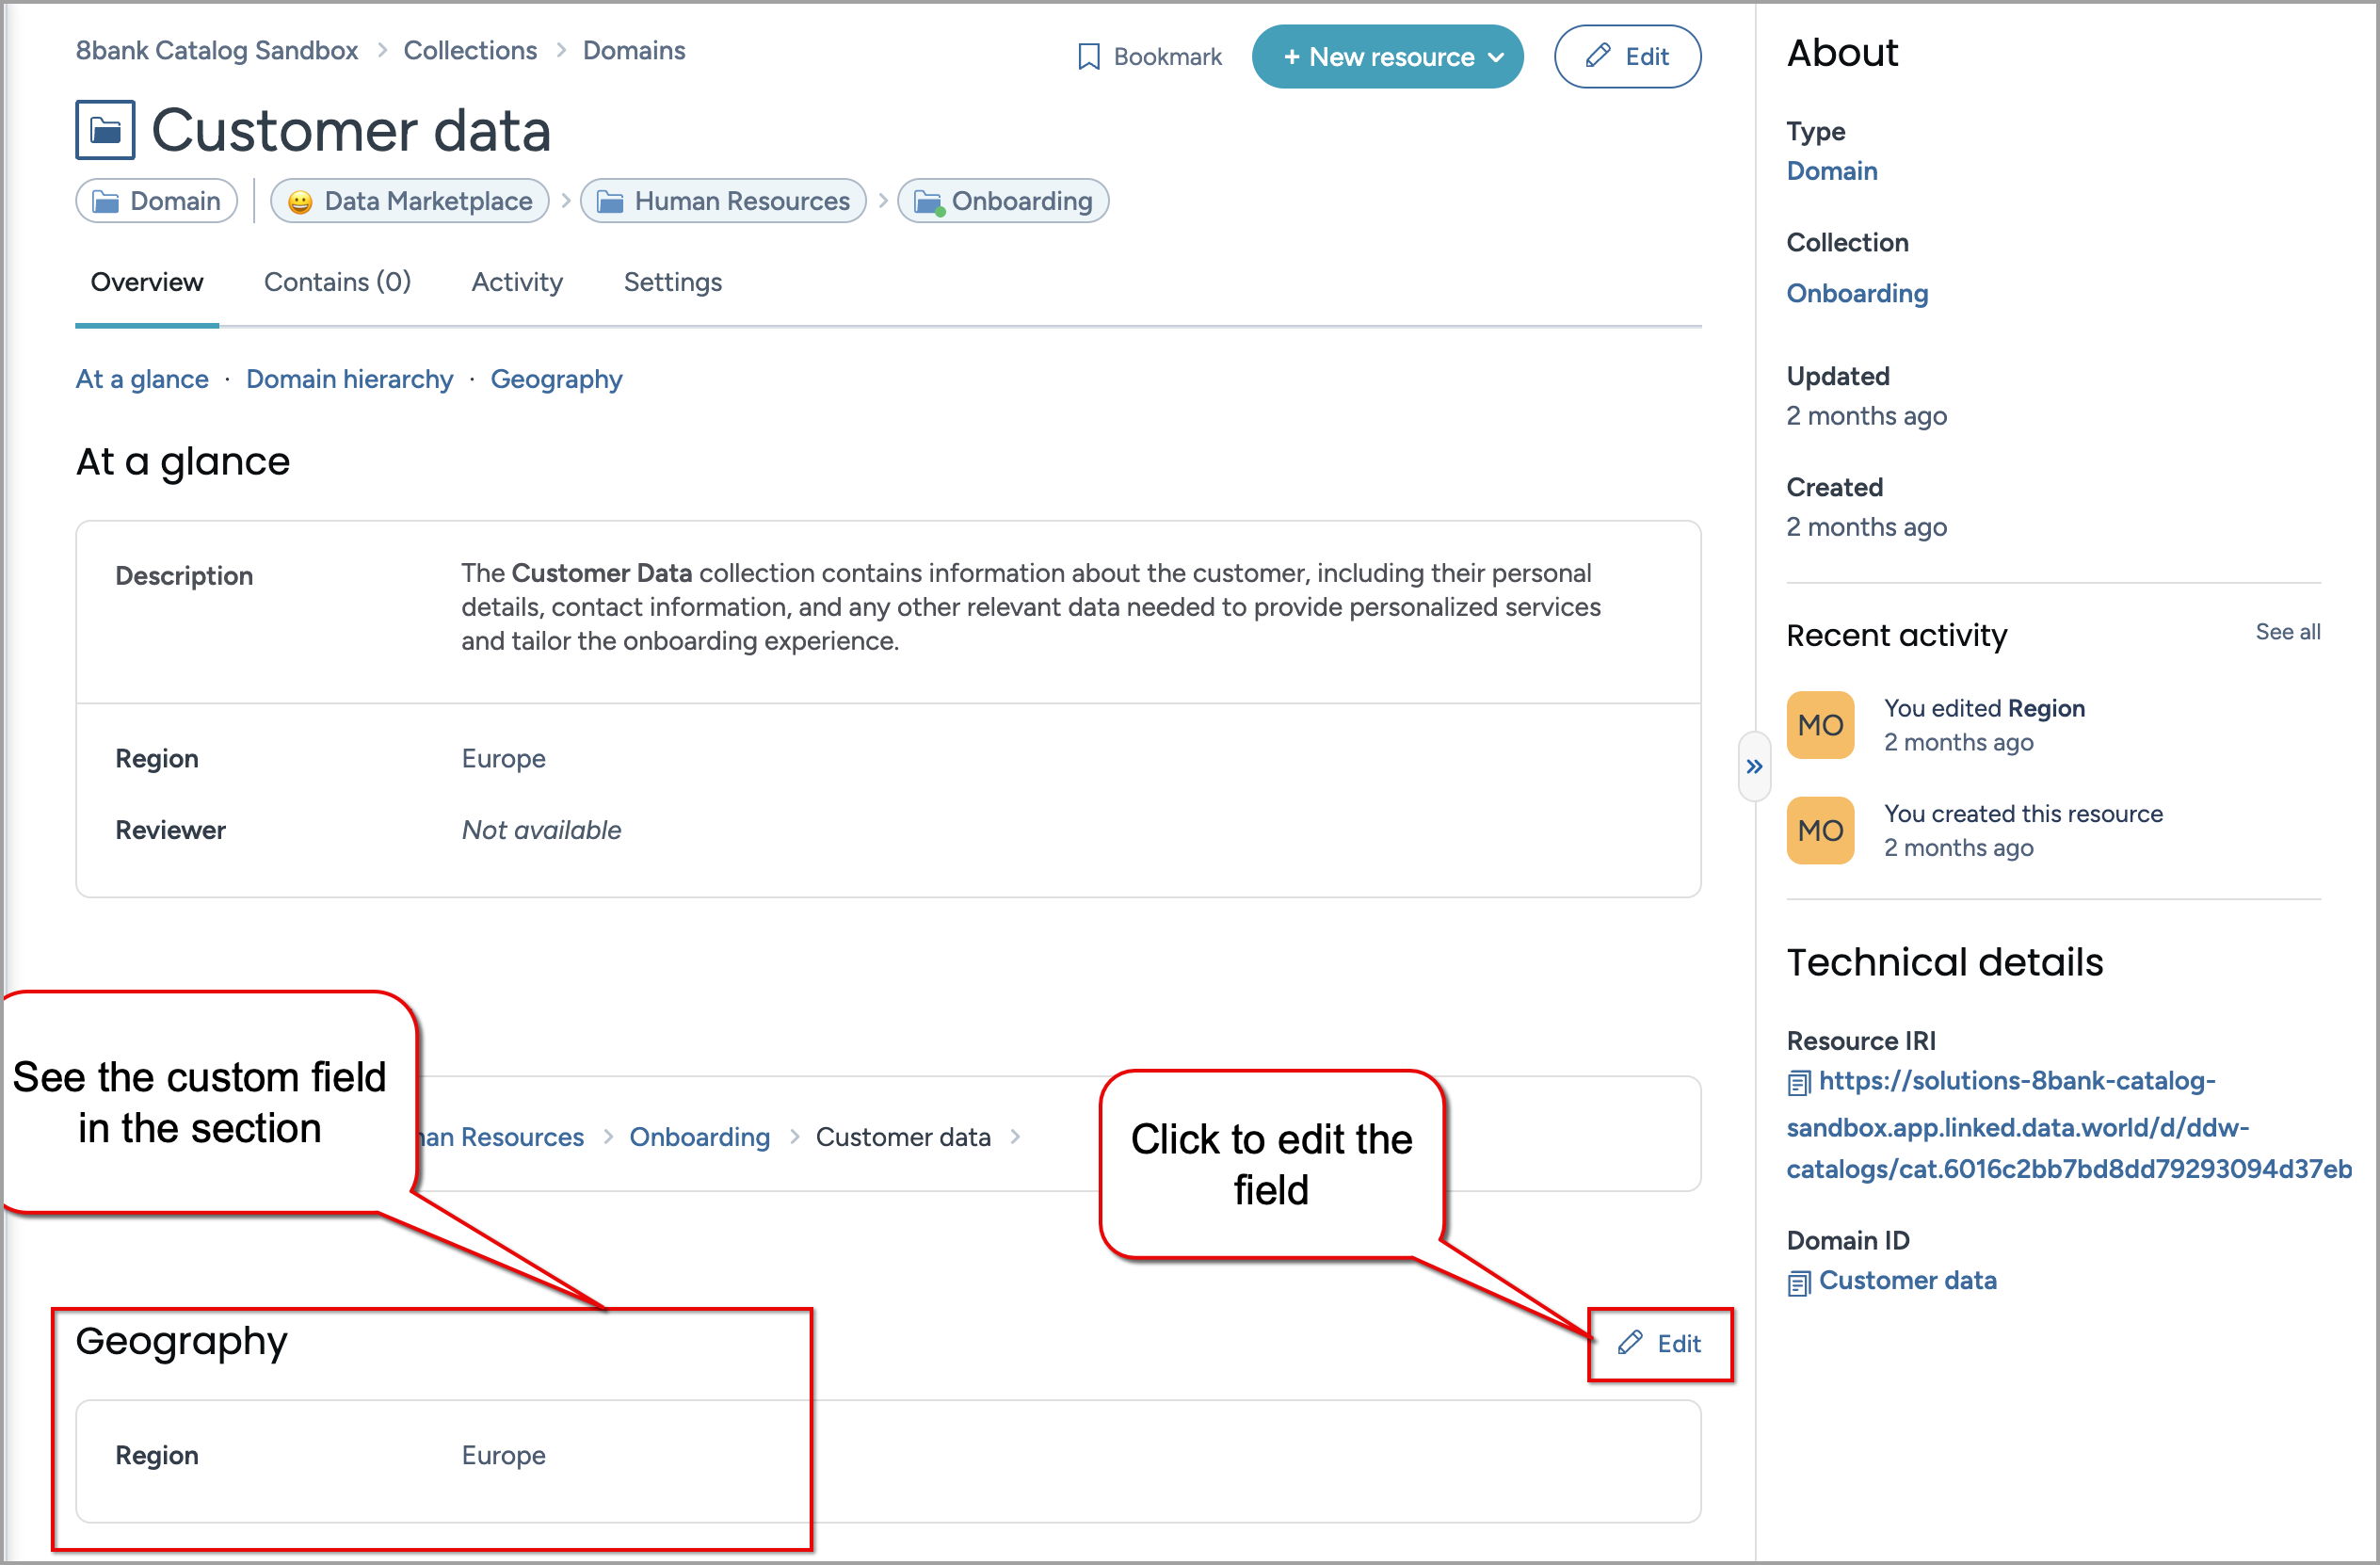Click the document icon beside Domain ID
The image size is (2380, 1565).
[1798, 1283]
